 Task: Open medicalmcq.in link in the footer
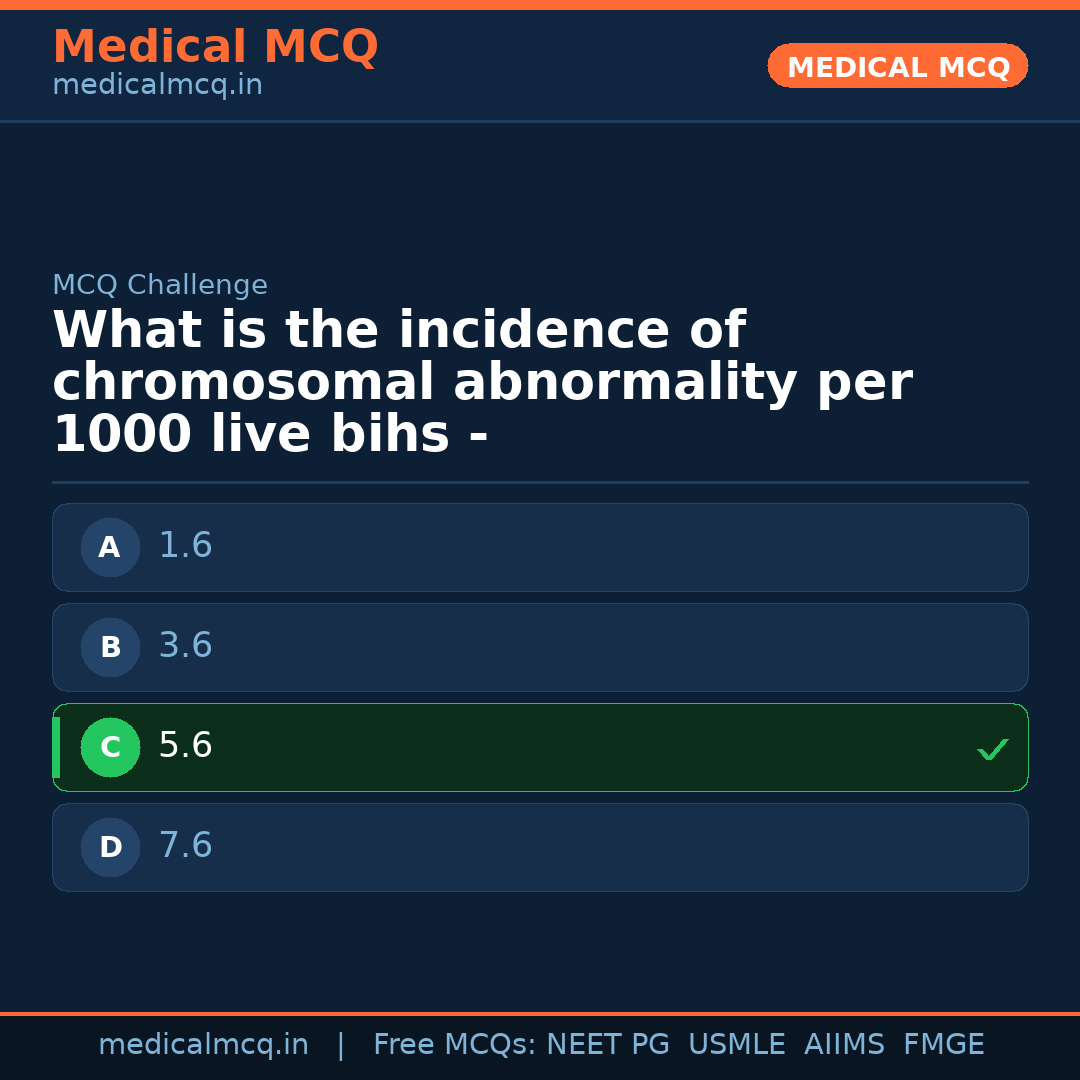click(x=203, y=1045)
